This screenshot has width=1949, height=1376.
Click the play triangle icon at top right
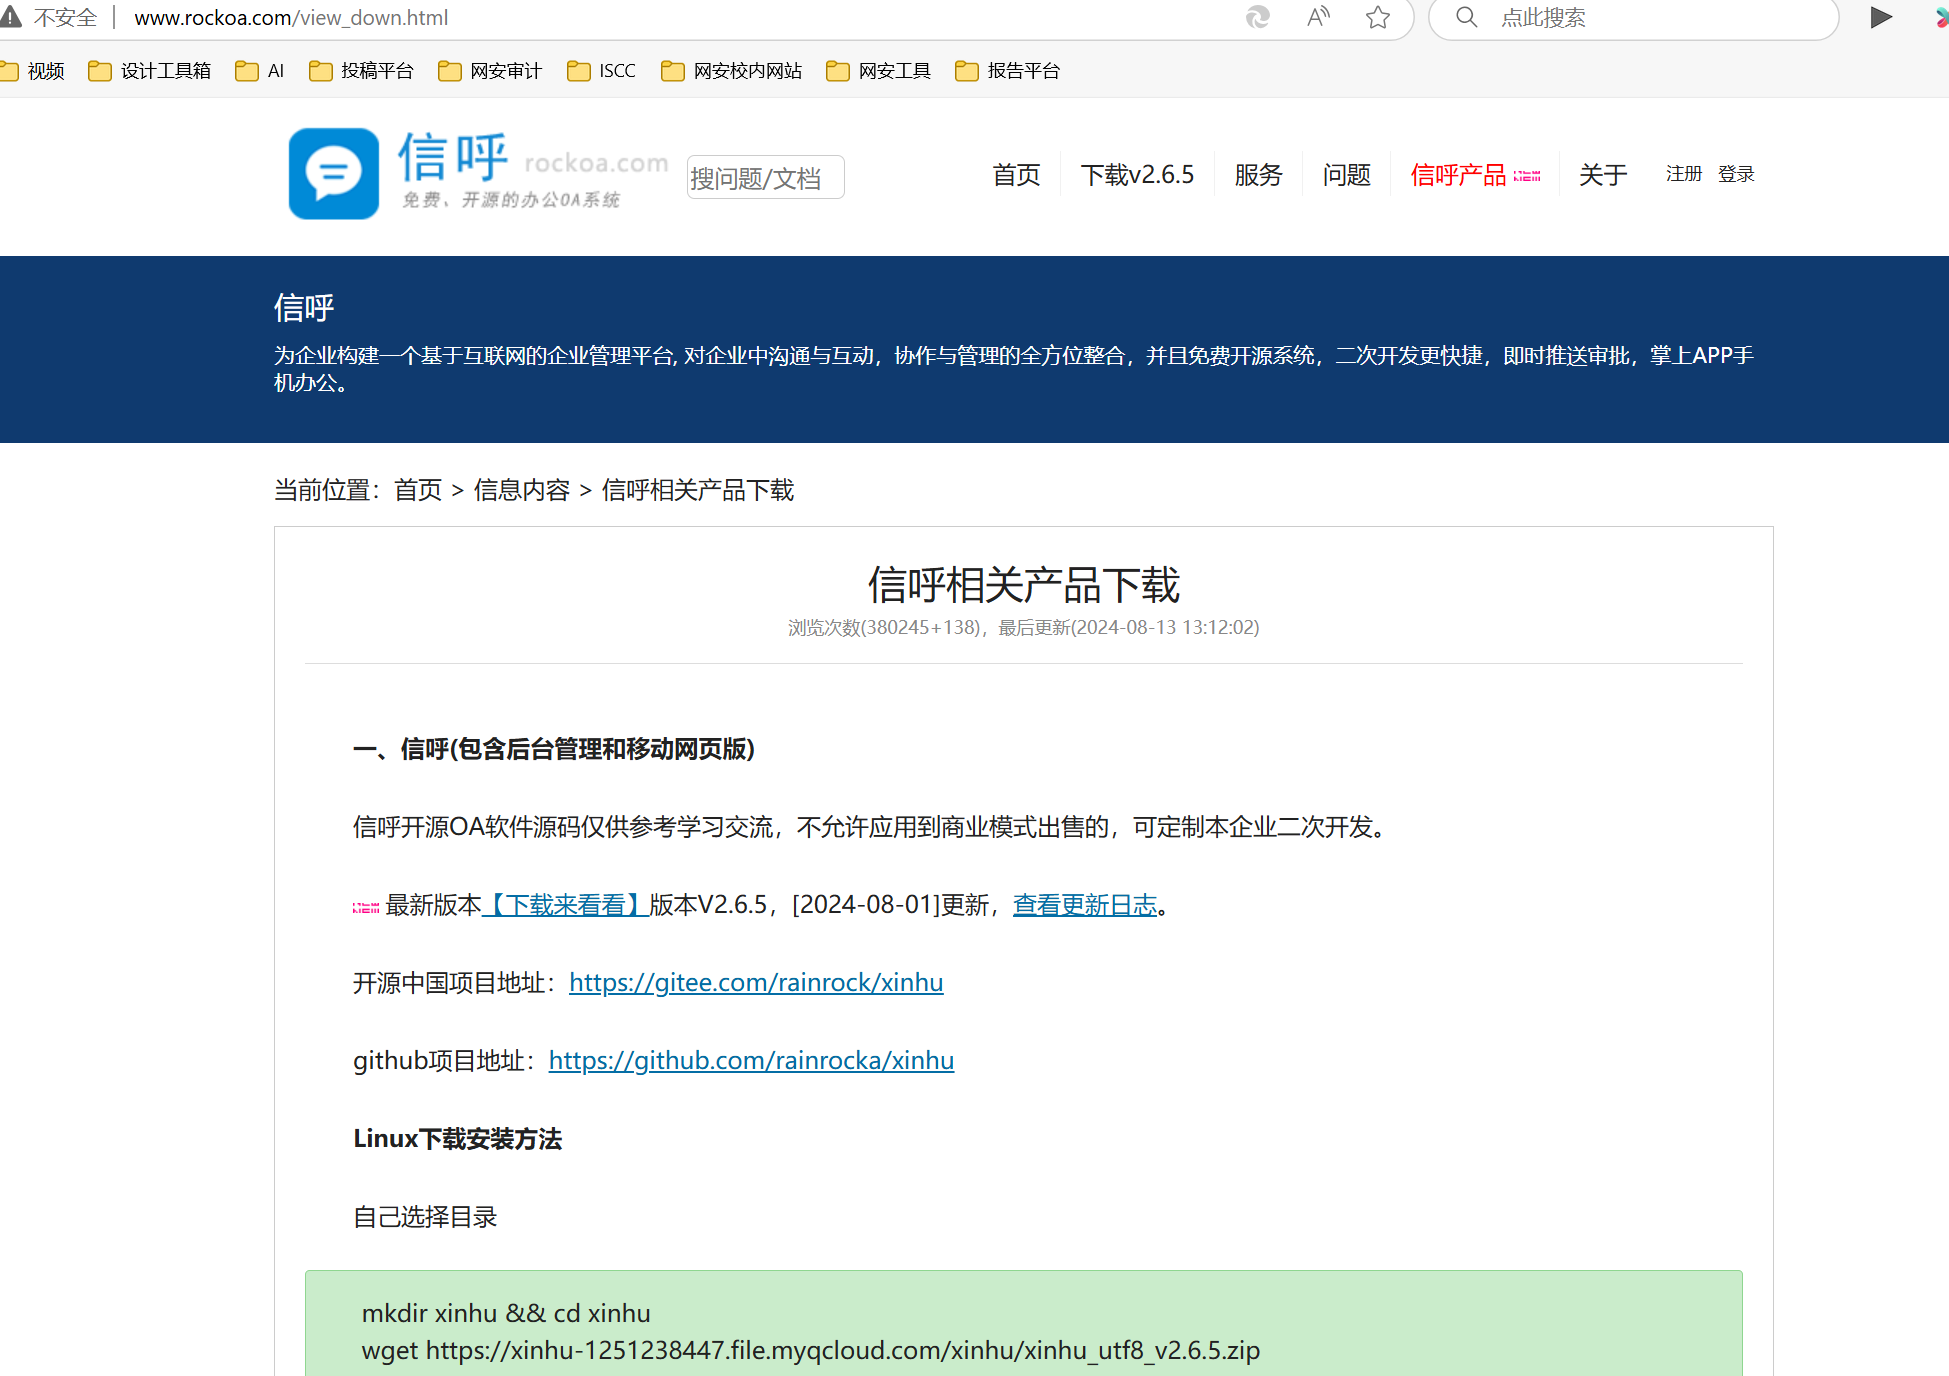(x=1881, y=17)
